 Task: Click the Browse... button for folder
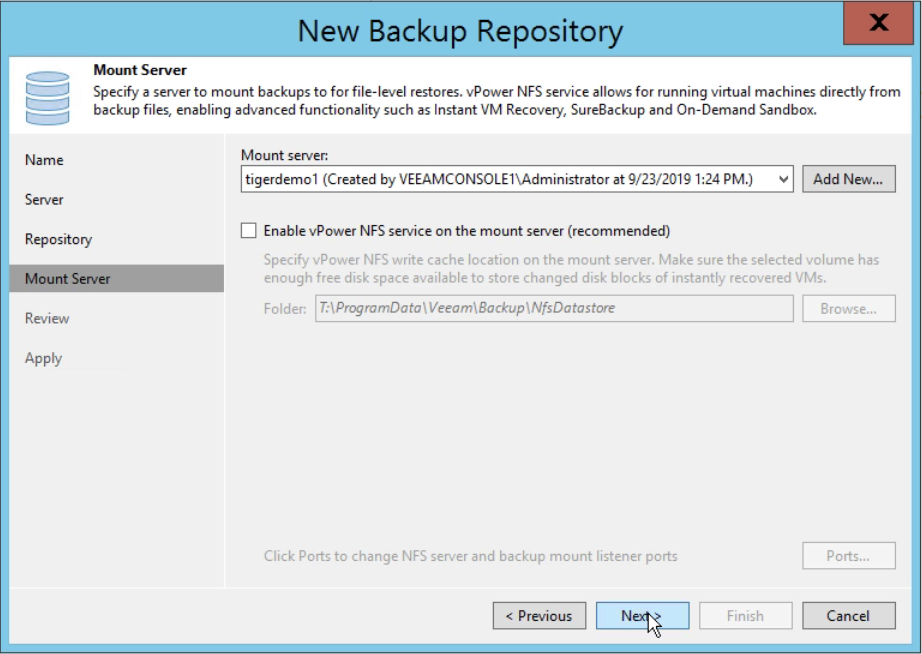[848, 309]
